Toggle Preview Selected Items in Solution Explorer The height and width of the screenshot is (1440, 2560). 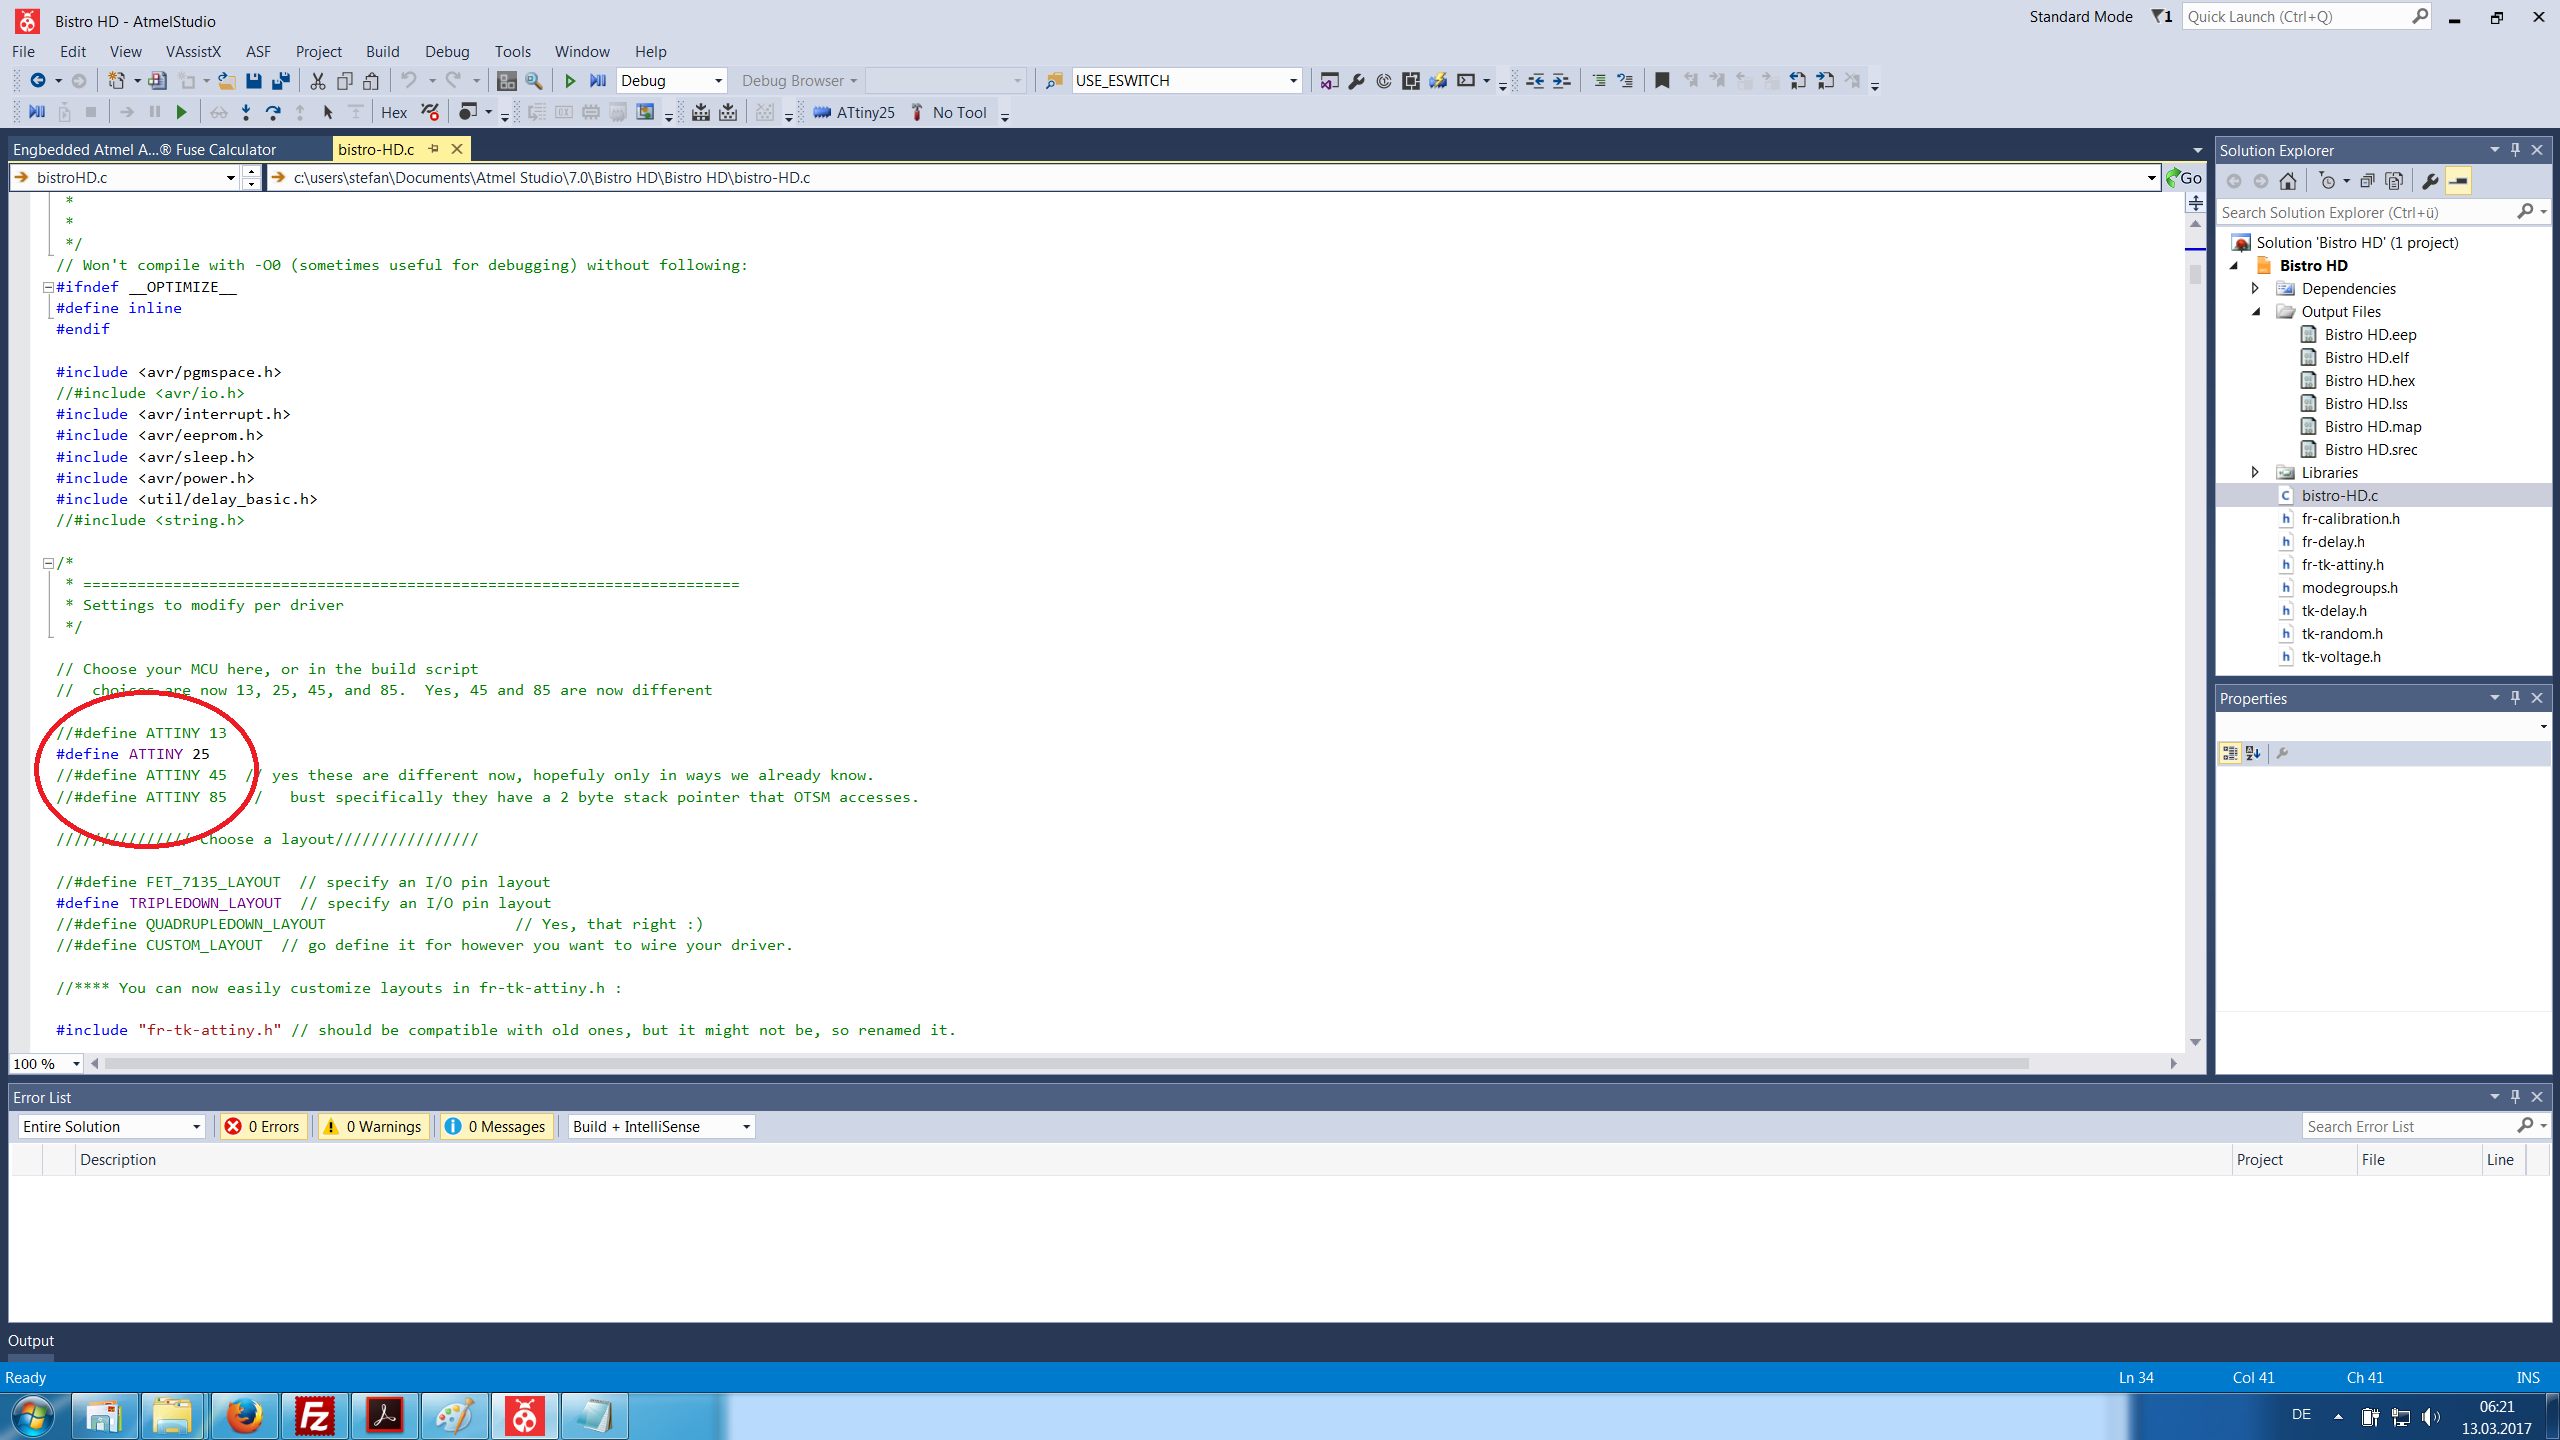[x=2458, y=181]
